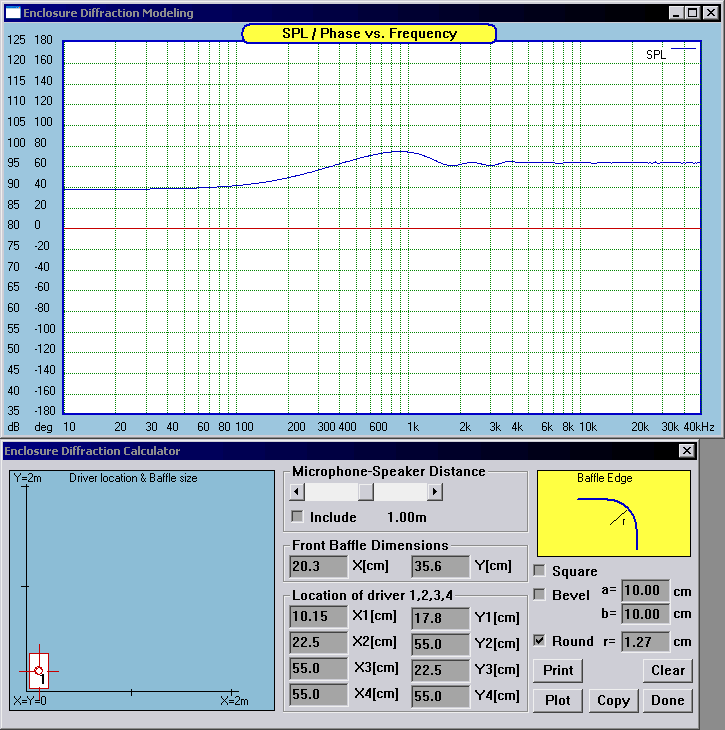Click the Done button
The image size is (725, 730).
pyautogui.click(x=668, y=700)
